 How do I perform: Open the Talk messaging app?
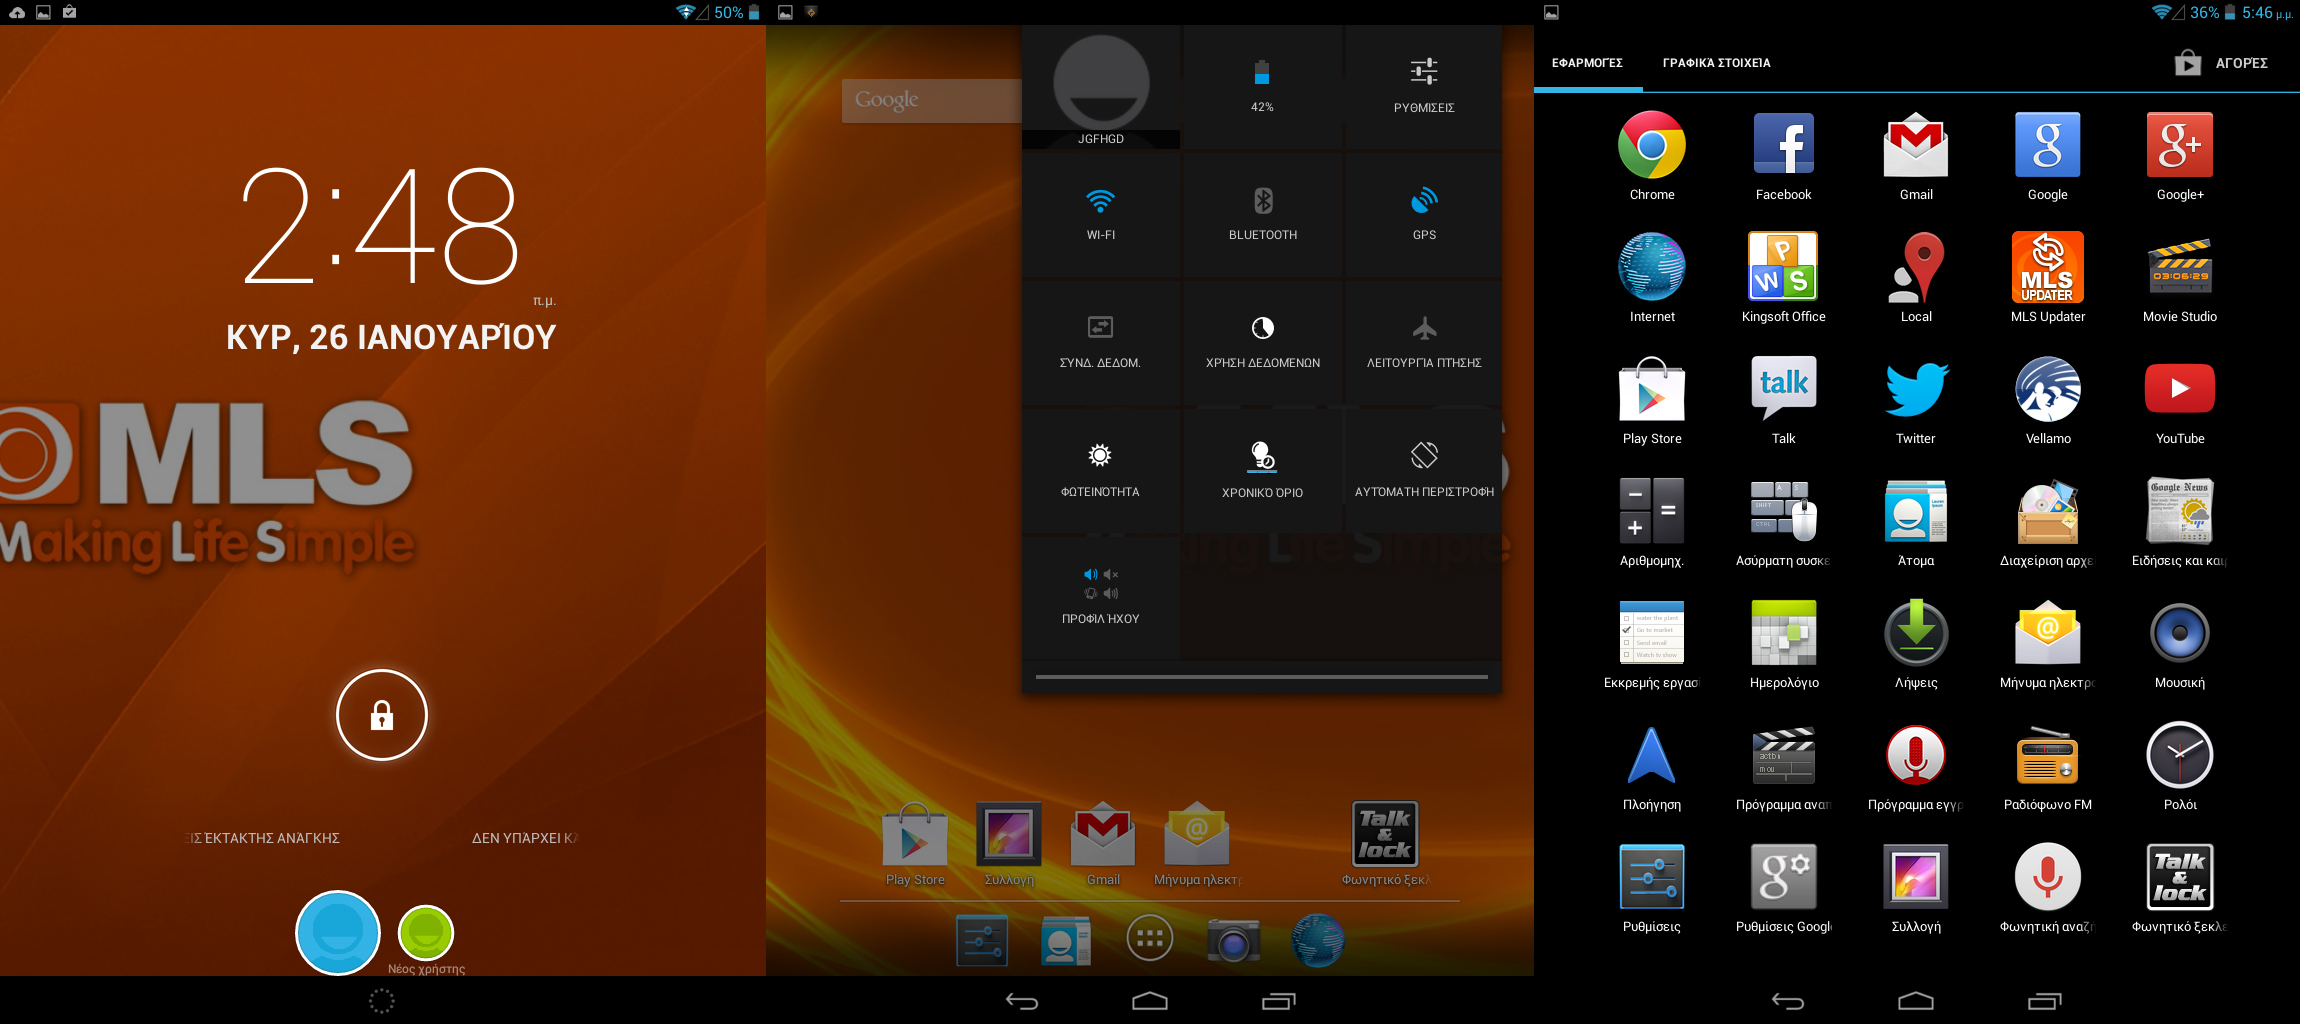1784,389
